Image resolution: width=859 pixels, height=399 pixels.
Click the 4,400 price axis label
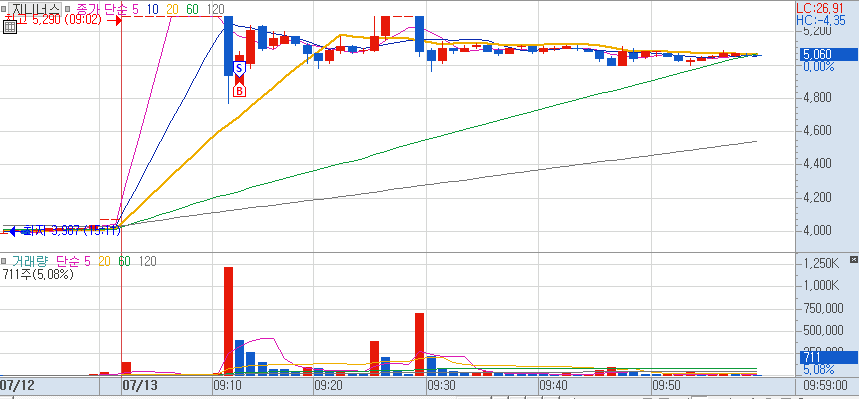point(817,163)
